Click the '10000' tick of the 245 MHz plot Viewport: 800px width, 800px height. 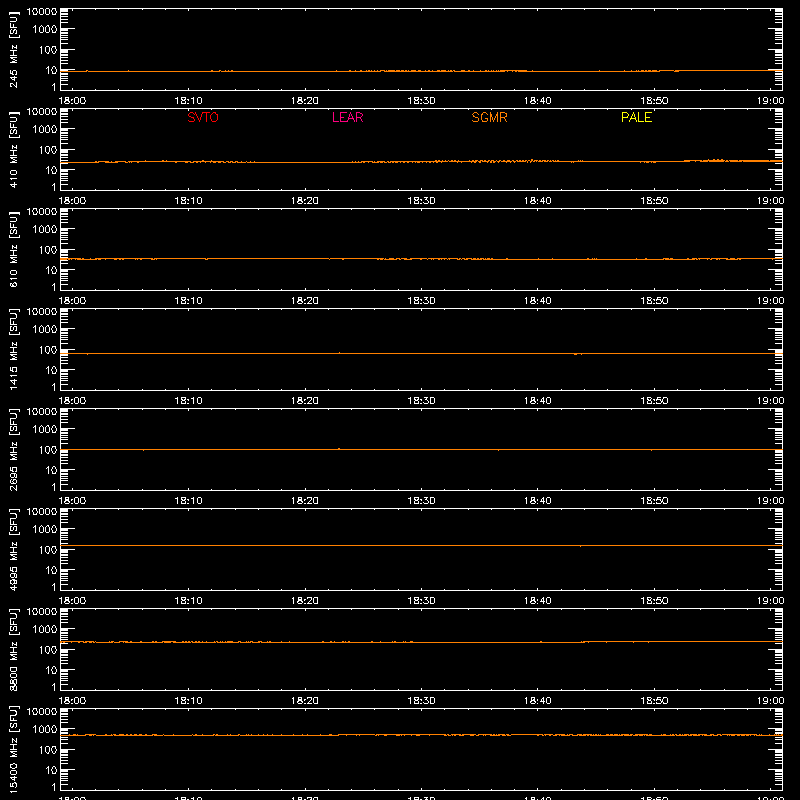pyautogui.click(x=42, y=12)
